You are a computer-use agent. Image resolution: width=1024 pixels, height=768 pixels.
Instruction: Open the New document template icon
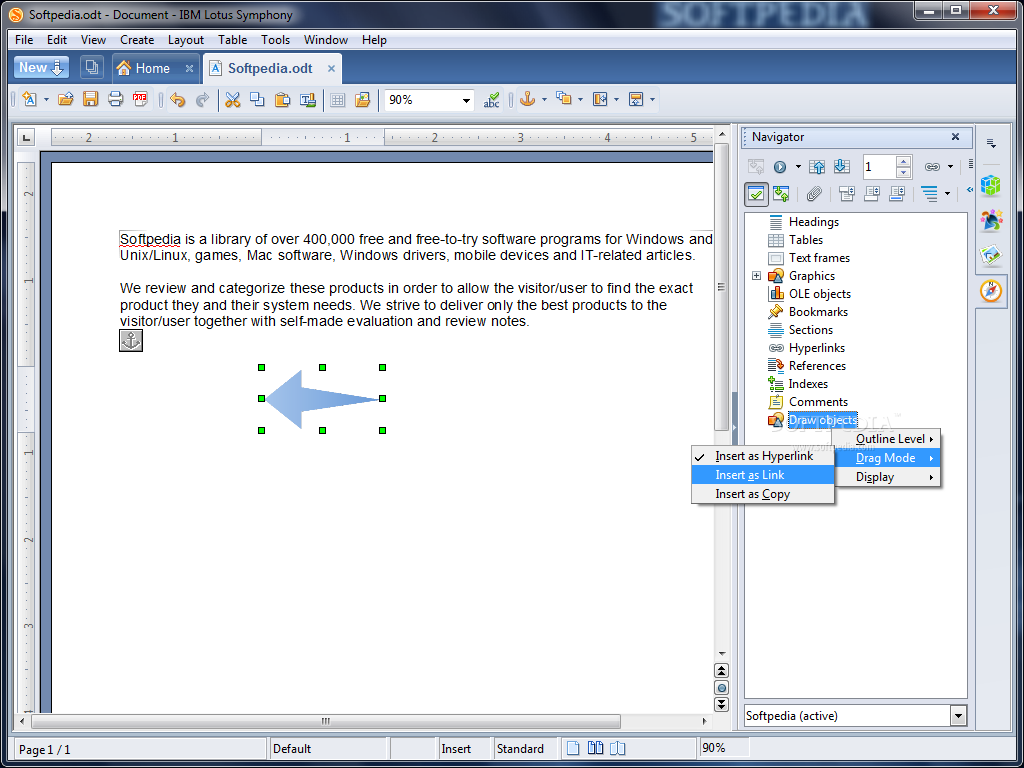click(29, 99)
